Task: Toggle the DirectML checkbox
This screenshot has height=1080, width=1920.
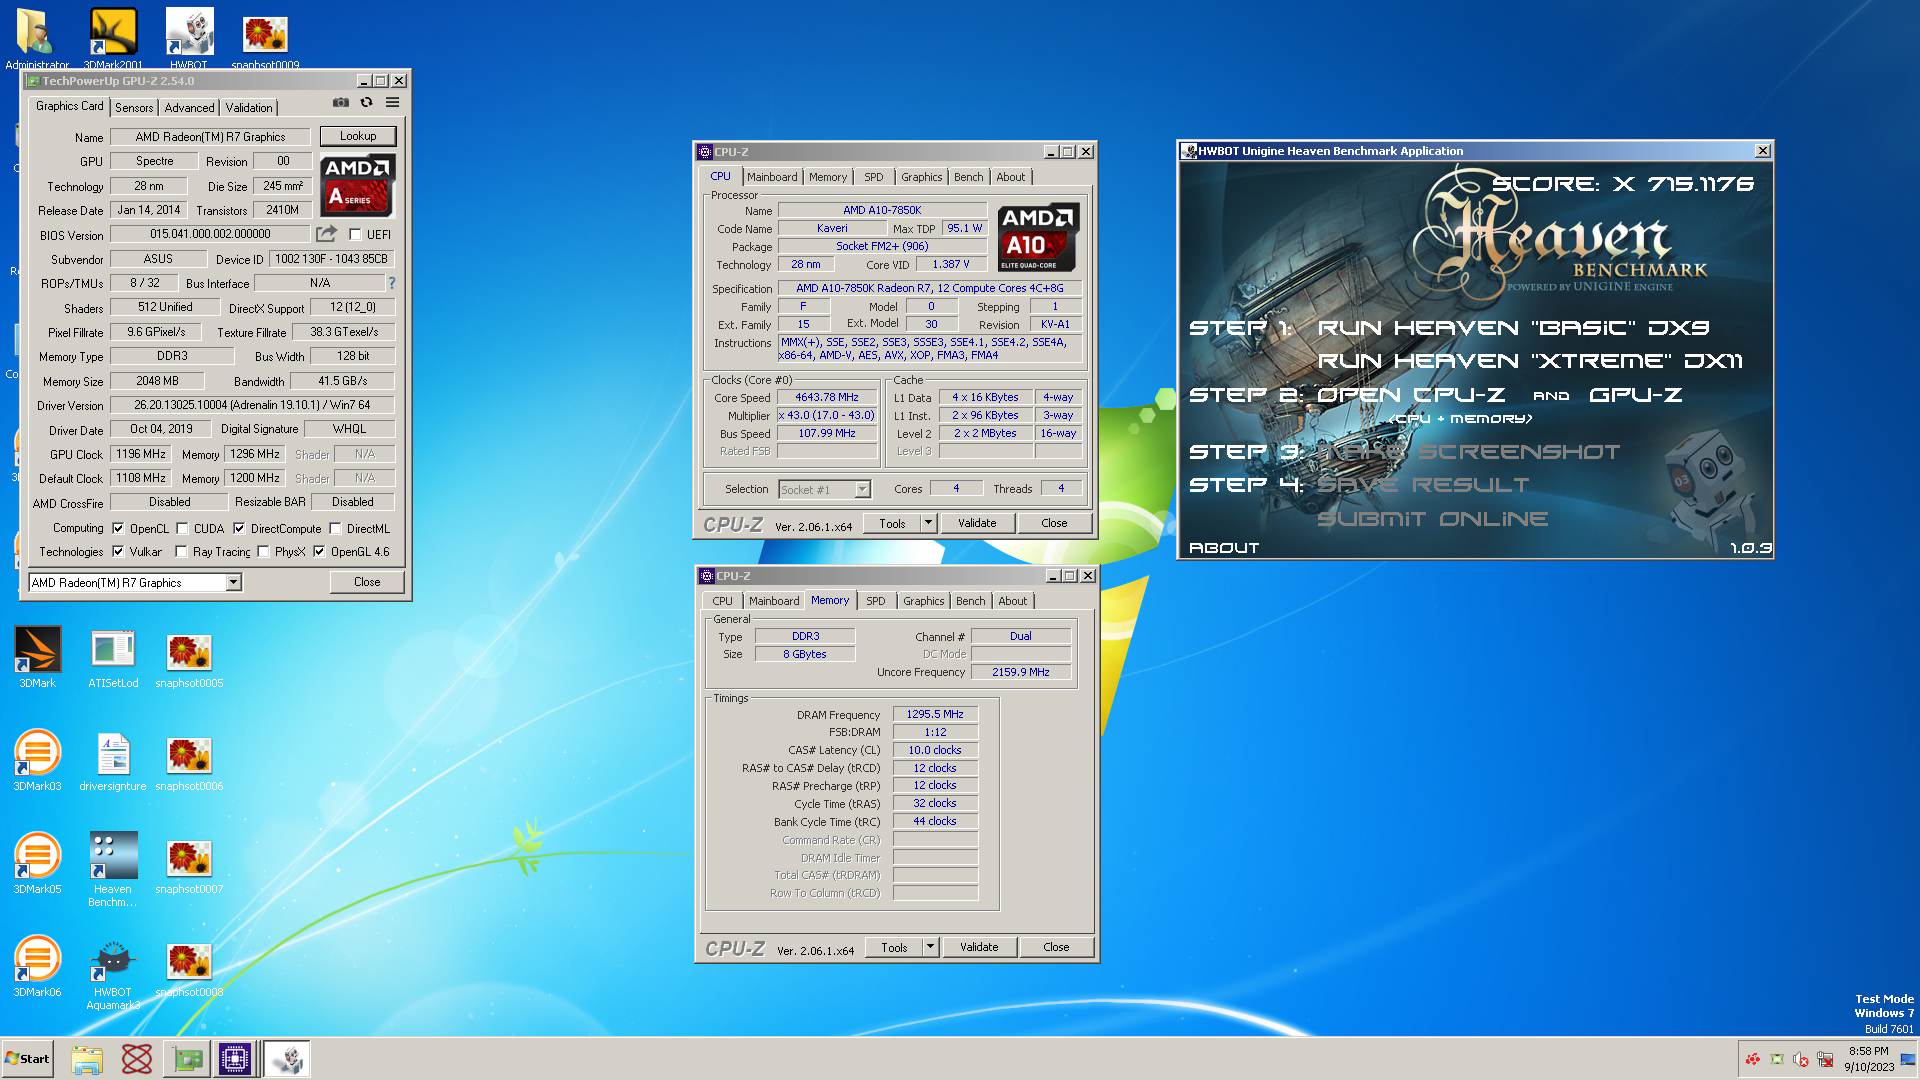Action: point(335,529)
